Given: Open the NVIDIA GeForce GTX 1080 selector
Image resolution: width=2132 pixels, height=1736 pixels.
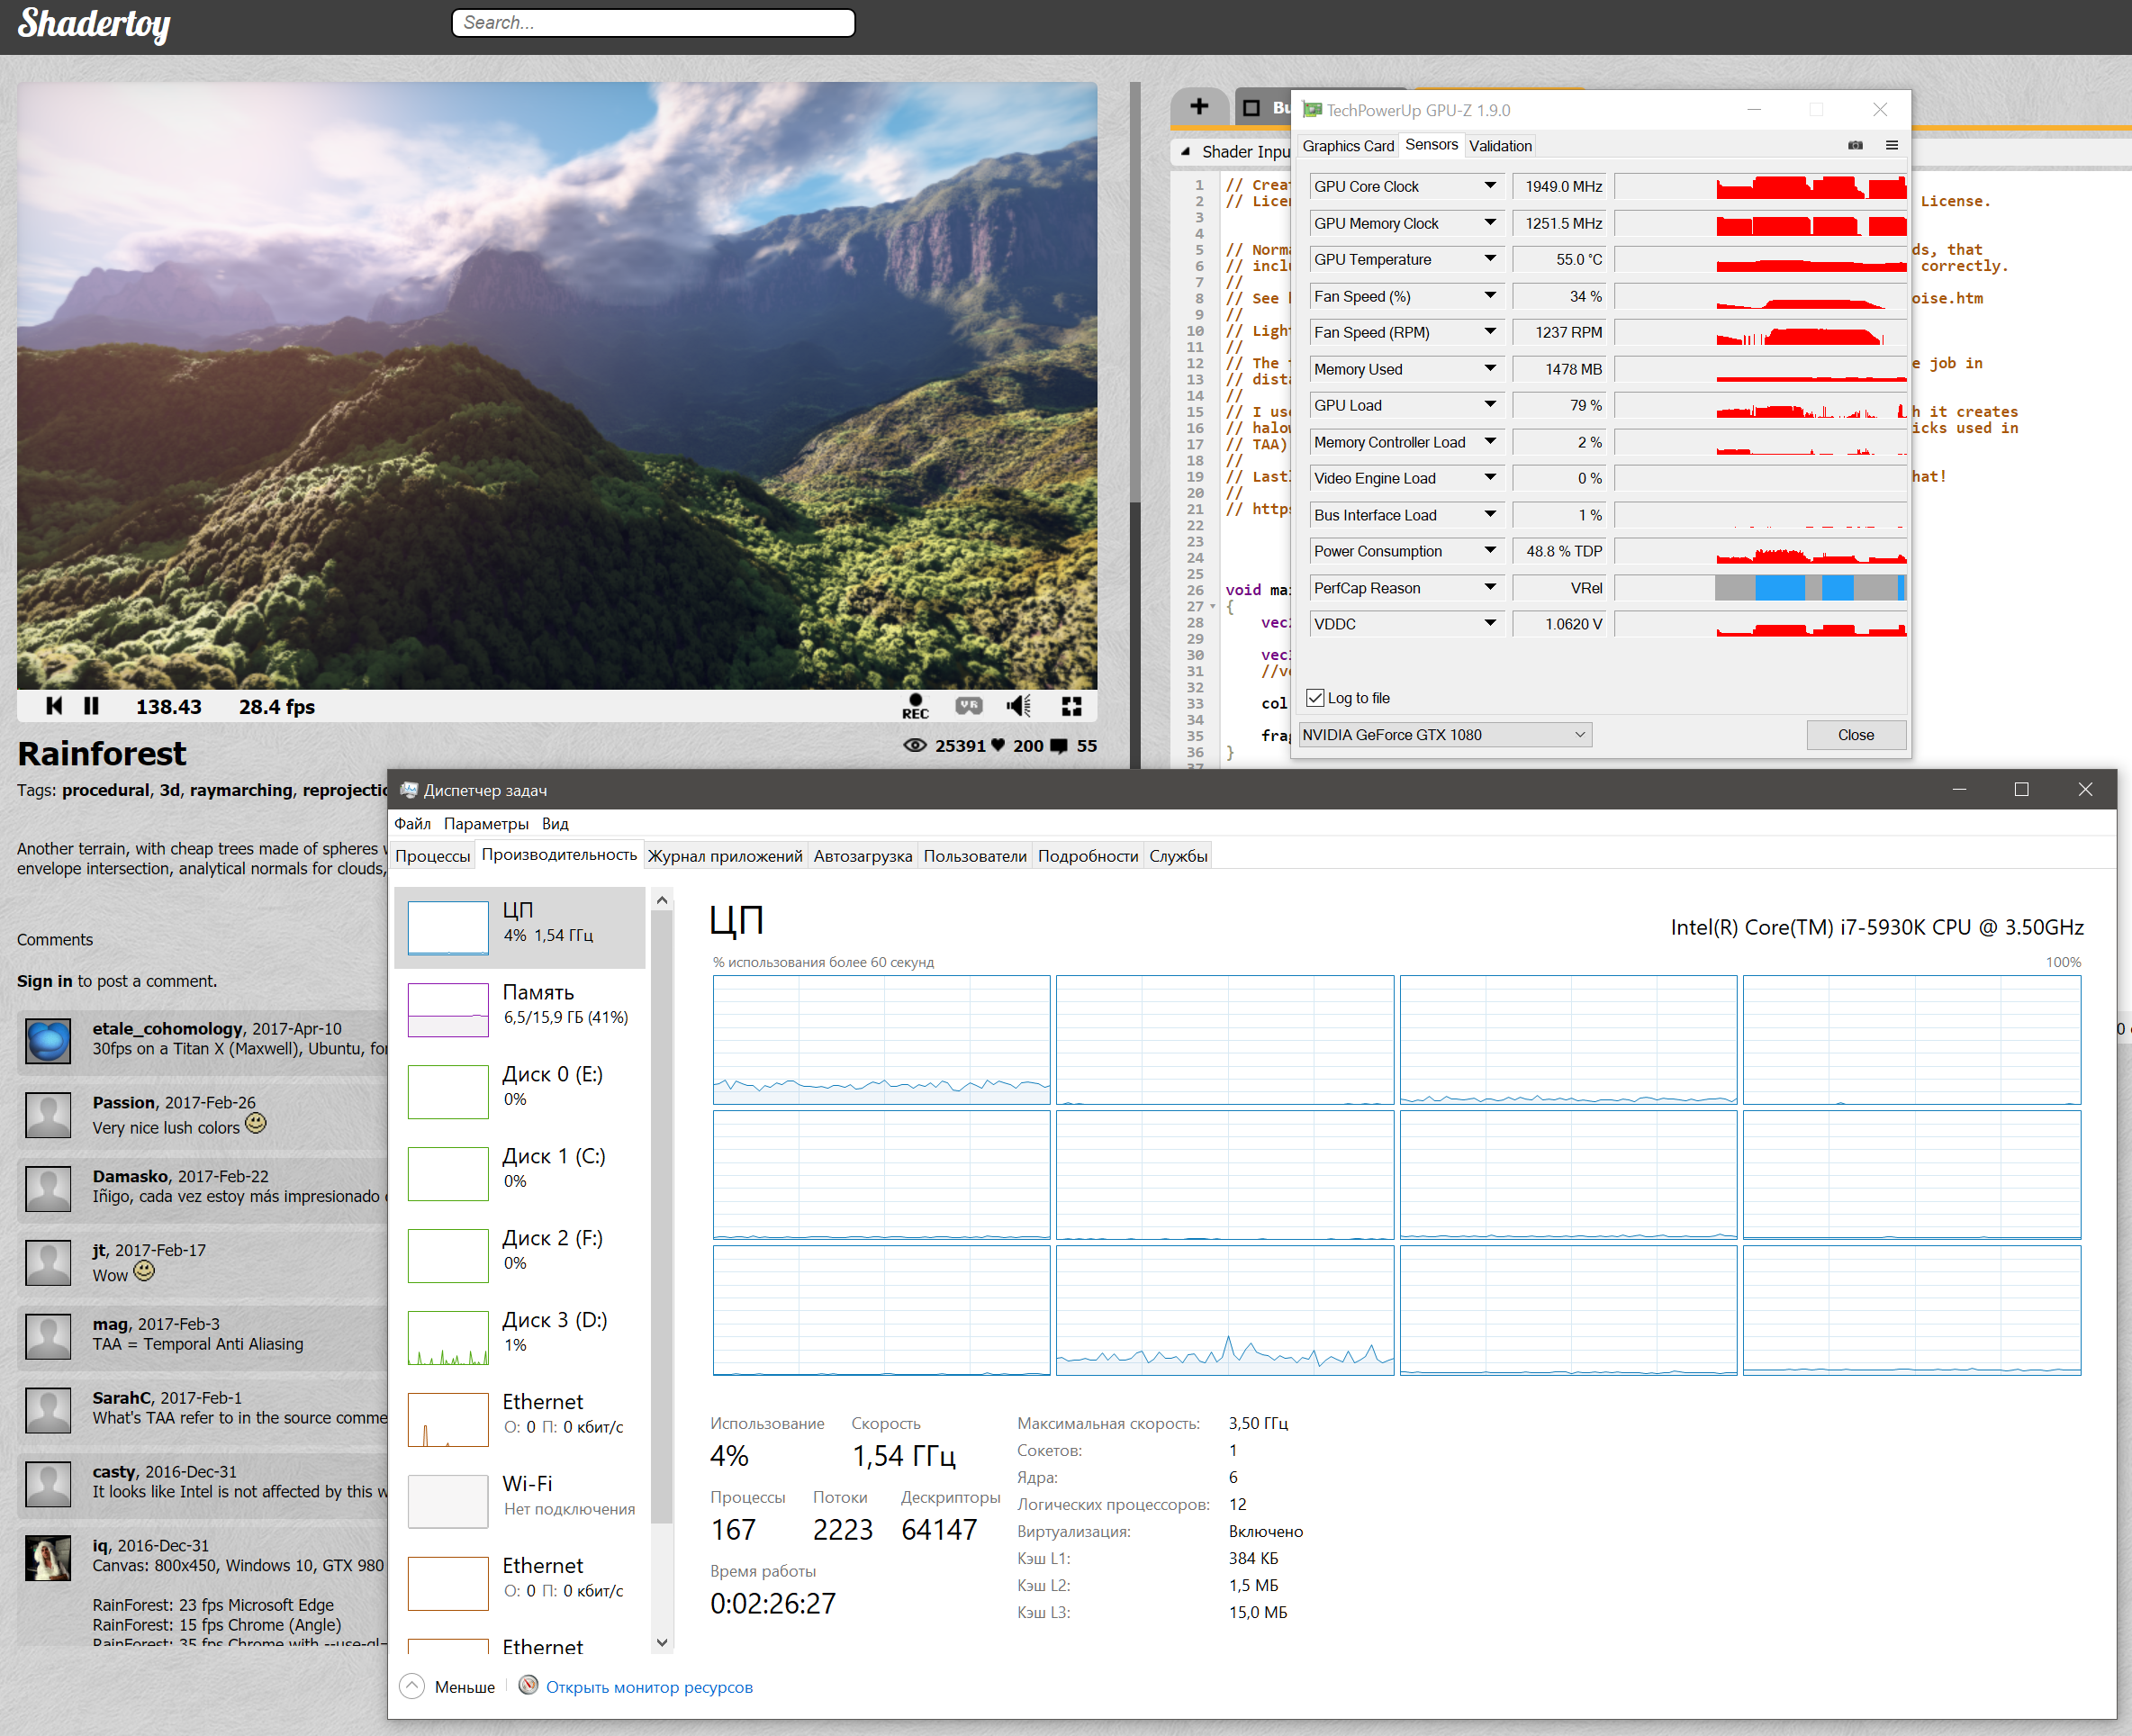Looking at the screenshot, I should 1444,735.
